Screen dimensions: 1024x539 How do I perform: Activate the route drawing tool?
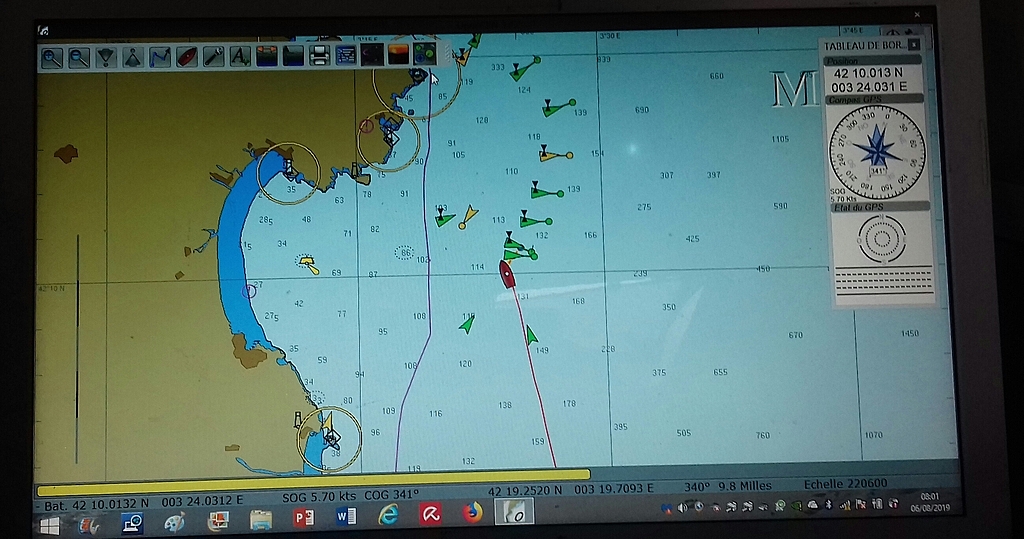(159, 57)
